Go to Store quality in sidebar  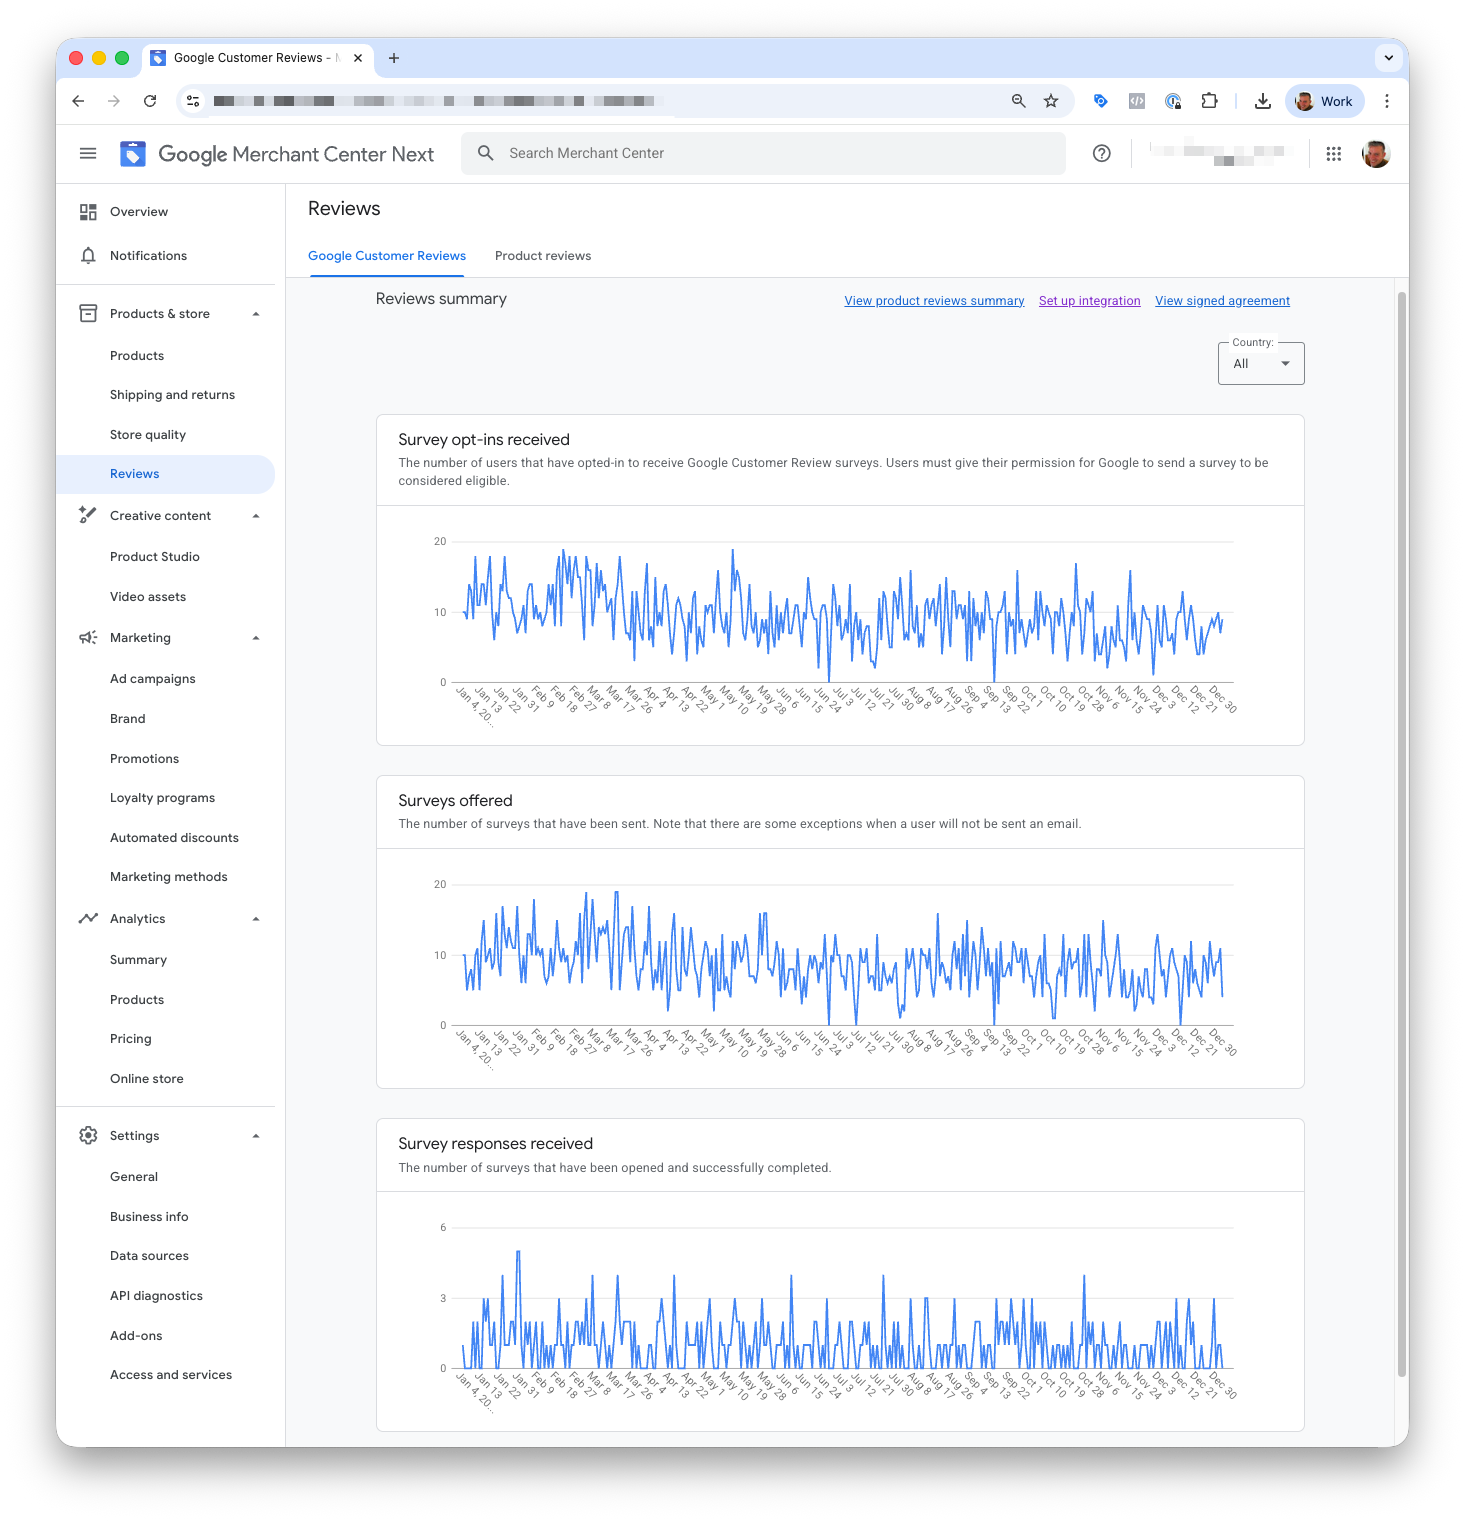click(x=148, y=435)
